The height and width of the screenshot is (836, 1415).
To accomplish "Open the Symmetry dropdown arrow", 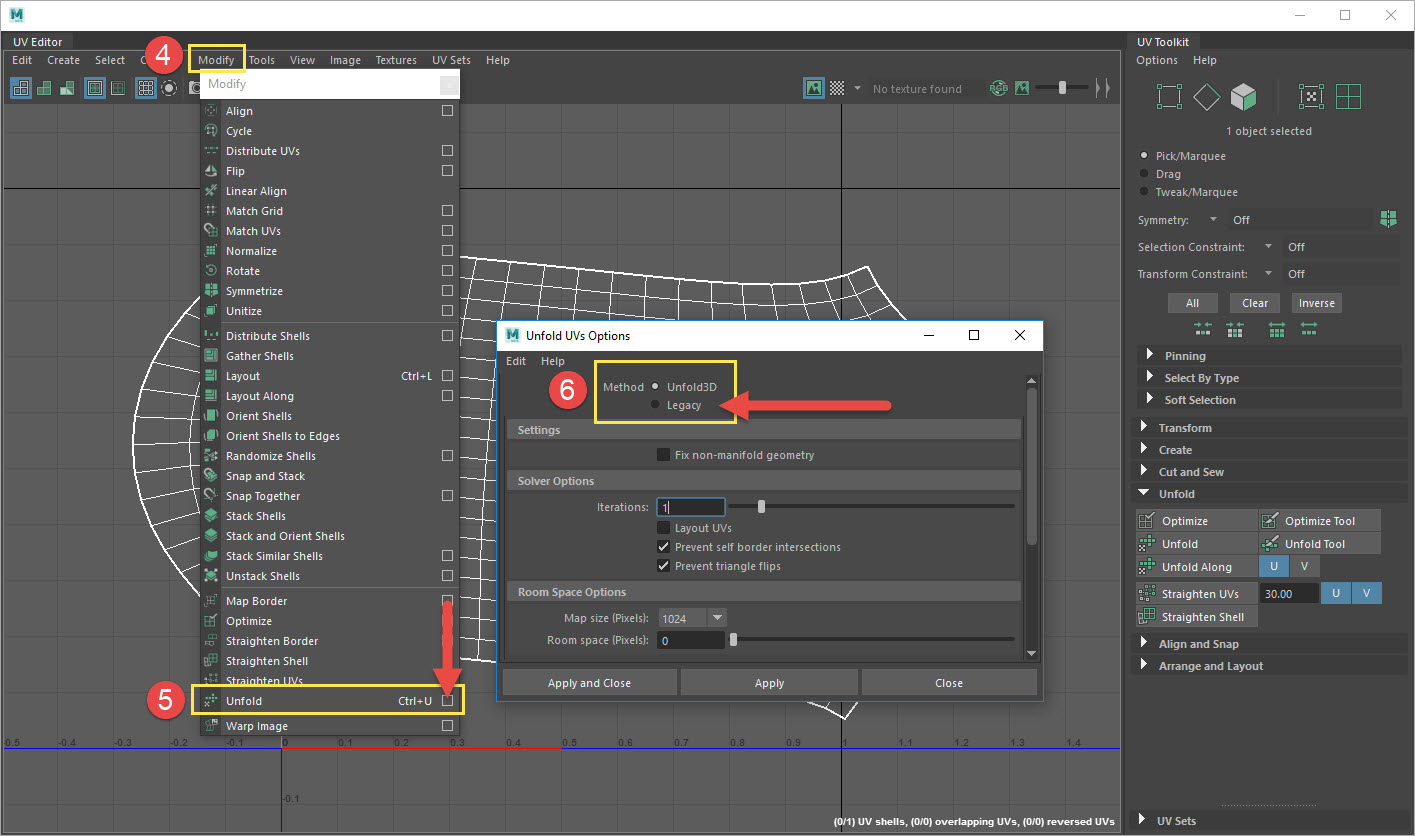I will pyautogui.click(x=1213, y=219).
